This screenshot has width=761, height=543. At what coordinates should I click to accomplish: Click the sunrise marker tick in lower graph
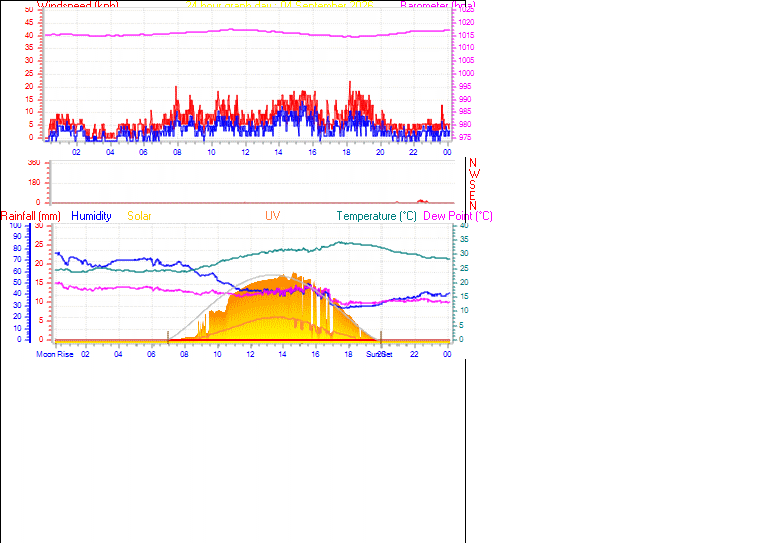[x=168, y=338]
